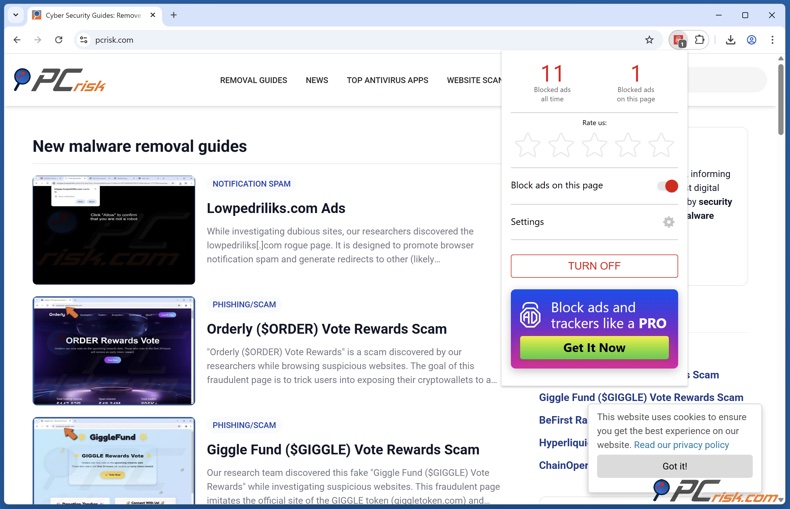Screen dimensions: 790x509
Task: Open Lowpedriliks.com Ads article thumbnail
Action: click(x=114, y=230)
